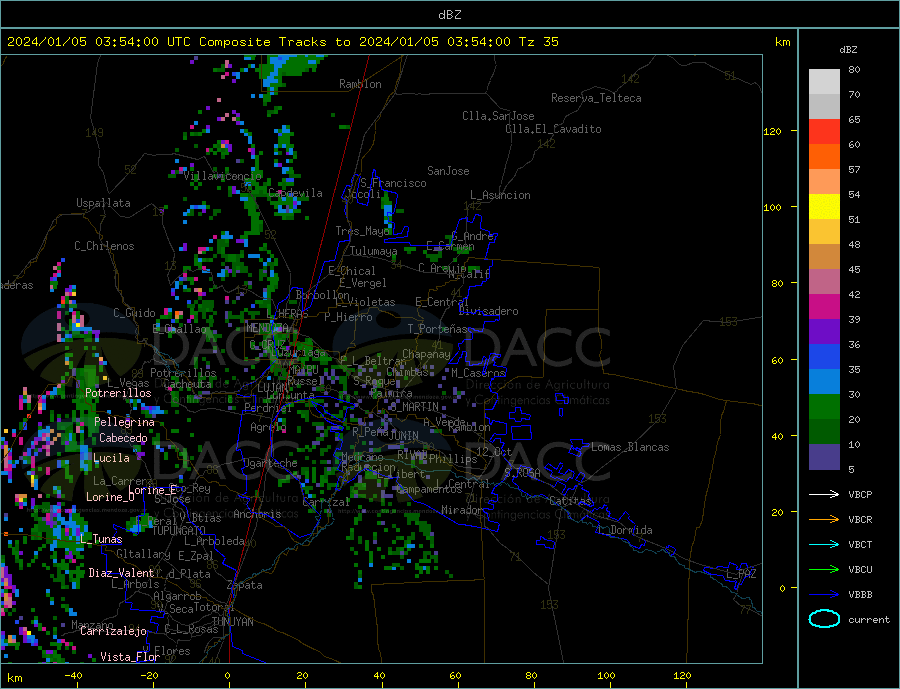Select the slate 5-10 dBZ swatch

(824, 456)
